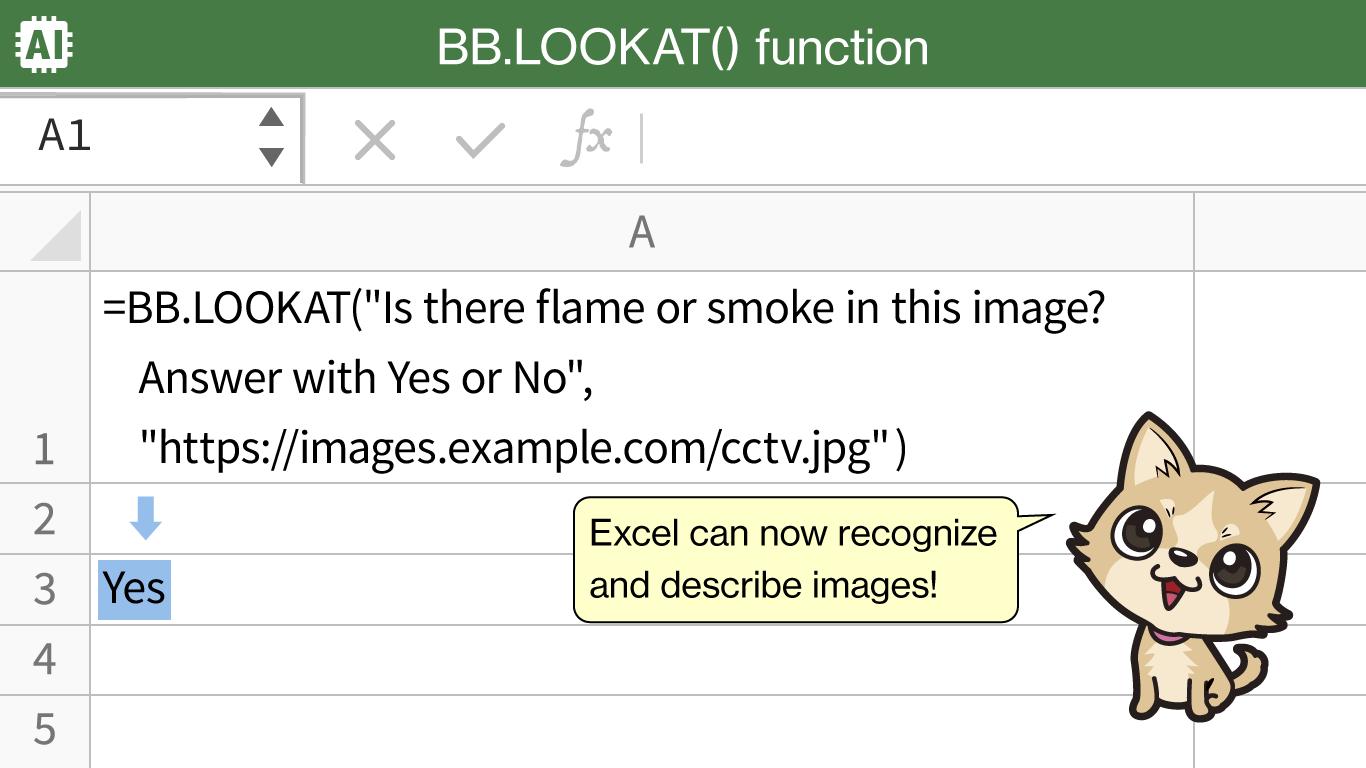Viewport: 1366px width, 768px height.
Task: Select row 5 header
Action: point(44,730)
